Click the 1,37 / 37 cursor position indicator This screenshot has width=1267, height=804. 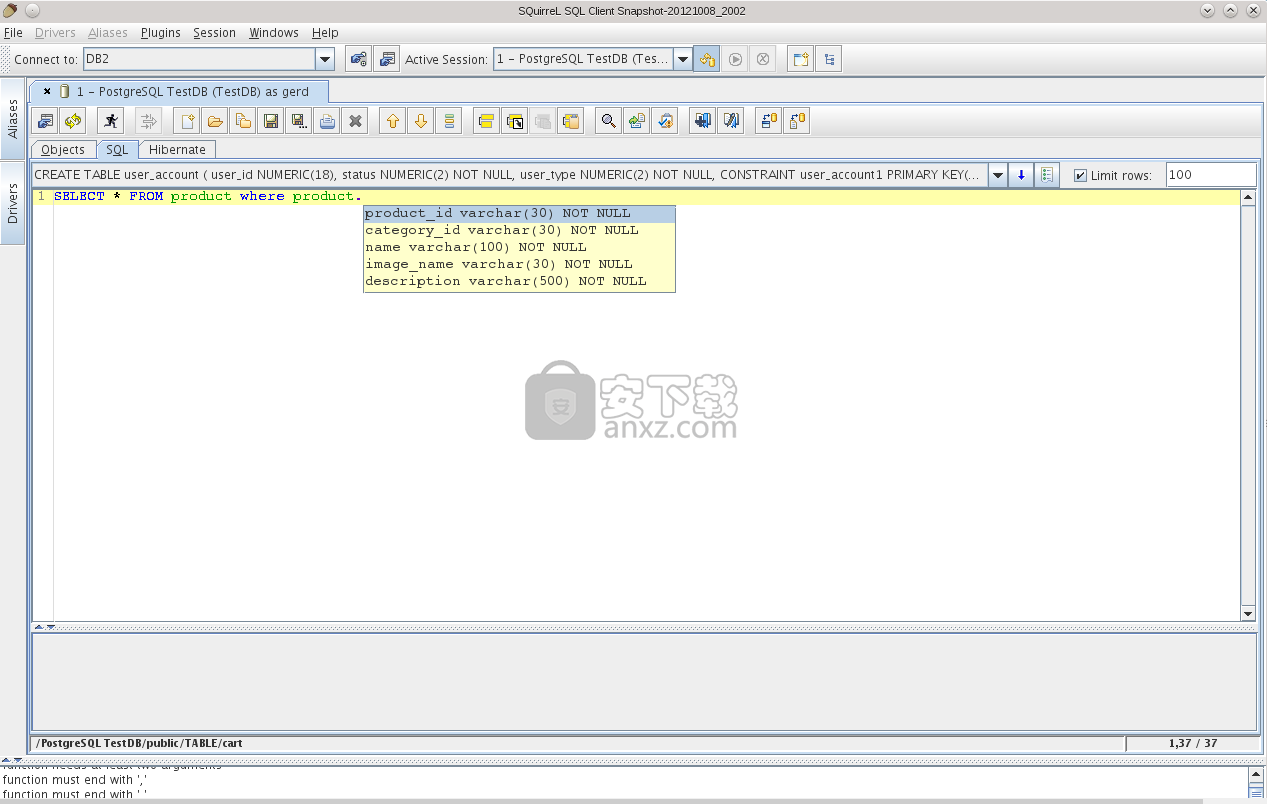tap(1193, 743)
